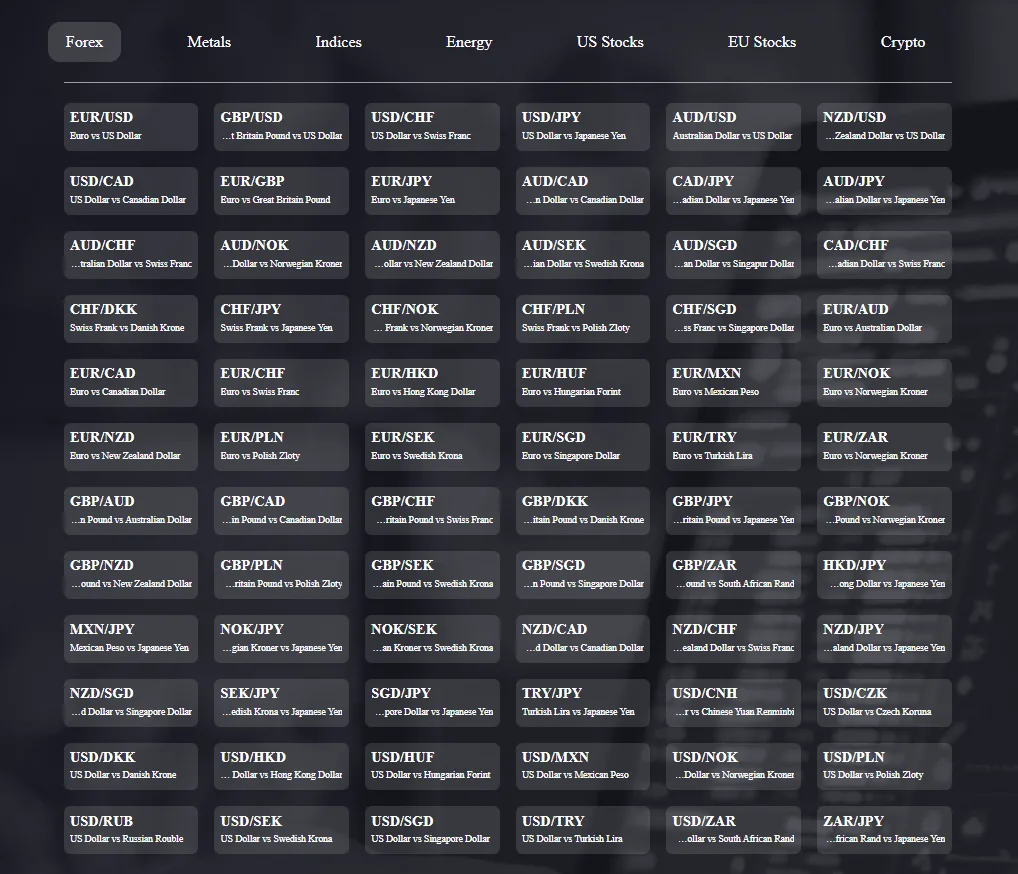Select the Energy category tab
Screen dimensions: 1018x874
(468, 42)
